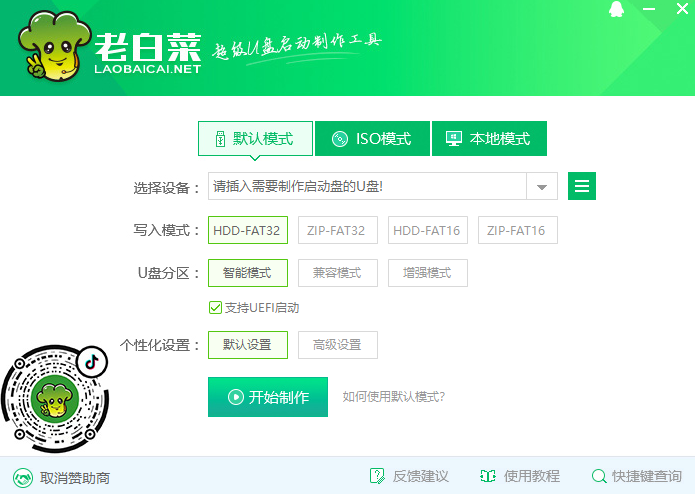Click the 选择设备 label
The image size is (695, 494).
click(166, 188)
